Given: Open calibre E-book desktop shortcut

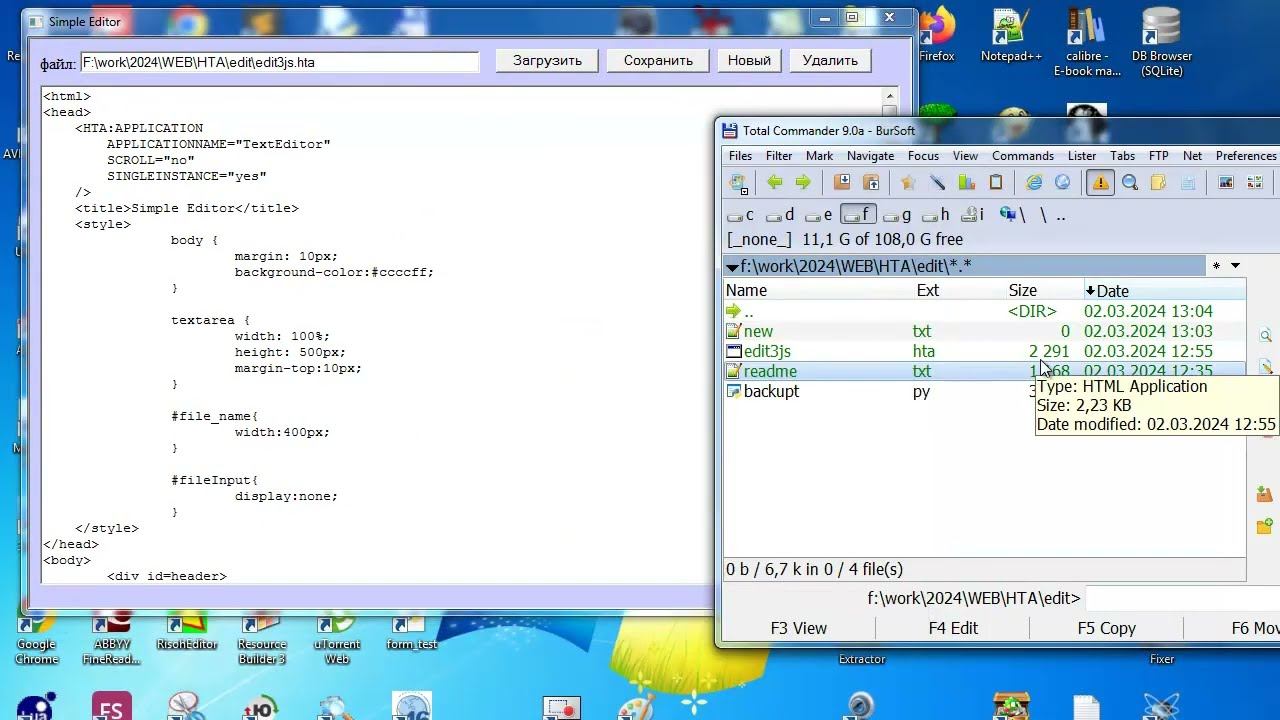Looking at the screenshot, I should tap(1087, 42).
